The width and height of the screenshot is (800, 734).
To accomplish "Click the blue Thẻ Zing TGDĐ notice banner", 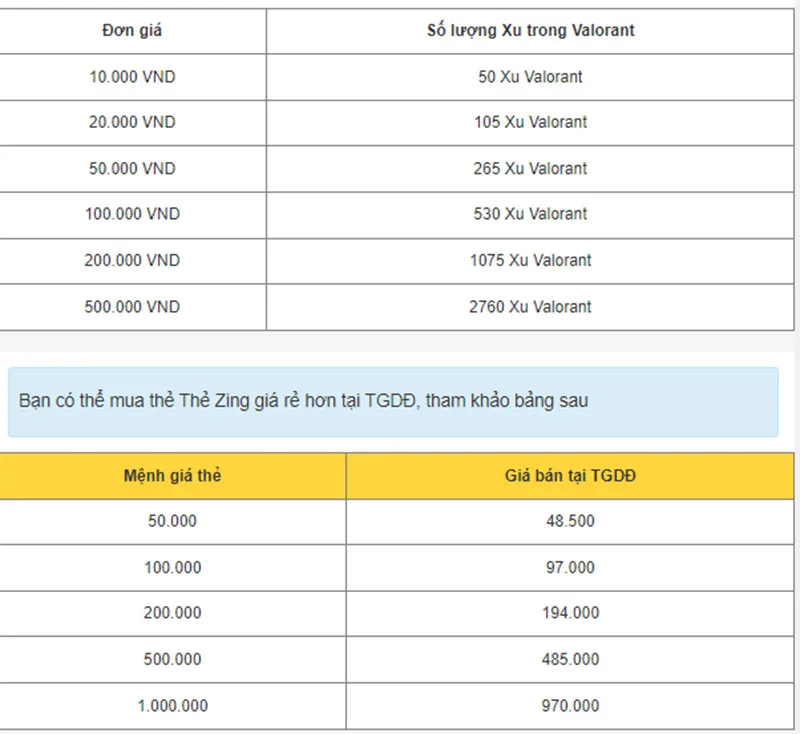I will click(393, 401).
